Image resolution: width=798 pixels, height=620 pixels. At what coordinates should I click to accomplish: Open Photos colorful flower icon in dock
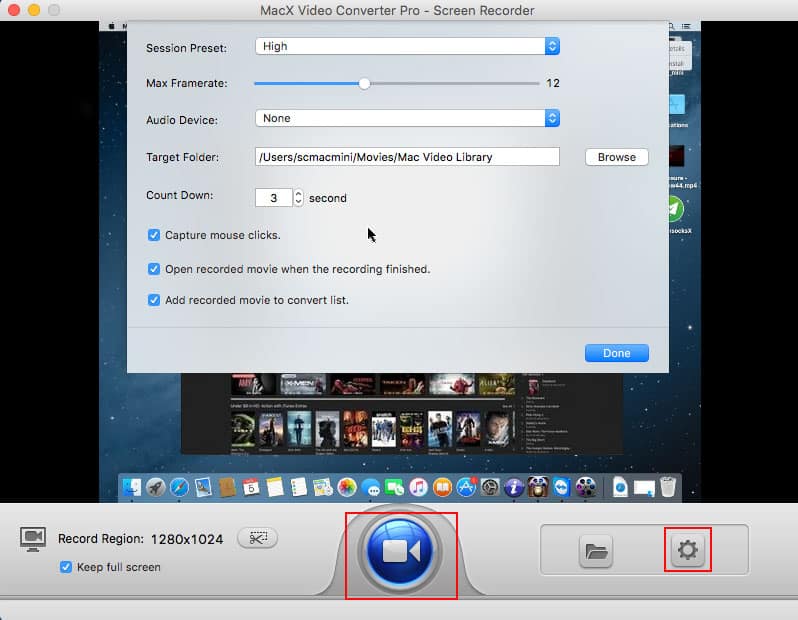point(347,488)
